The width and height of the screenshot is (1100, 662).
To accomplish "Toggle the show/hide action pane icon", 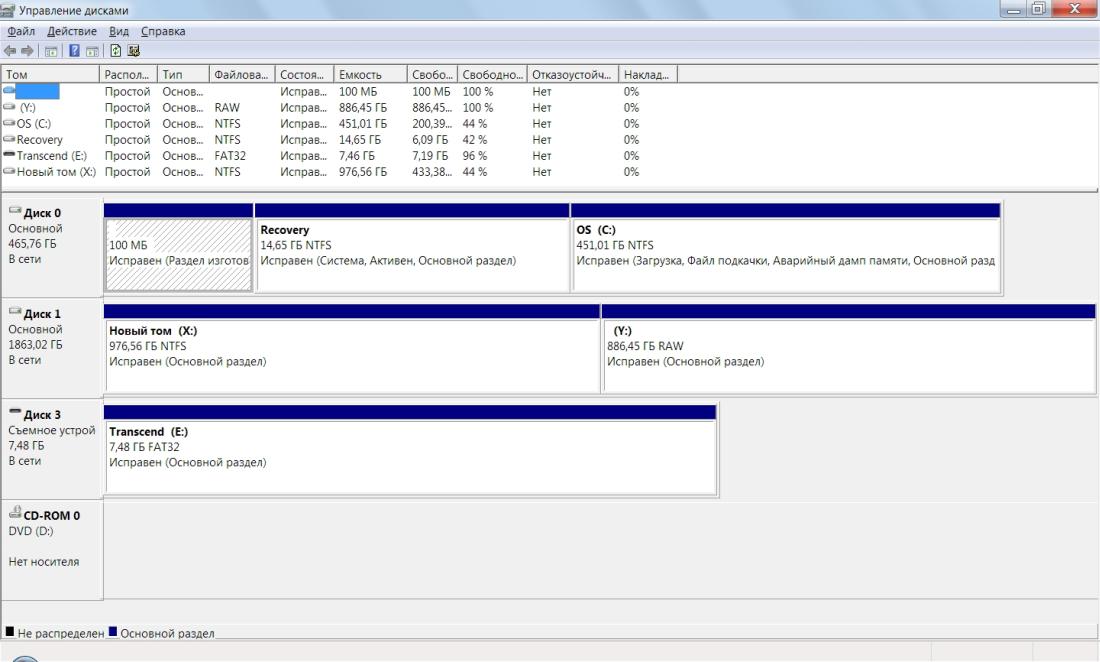I will 92,50.
